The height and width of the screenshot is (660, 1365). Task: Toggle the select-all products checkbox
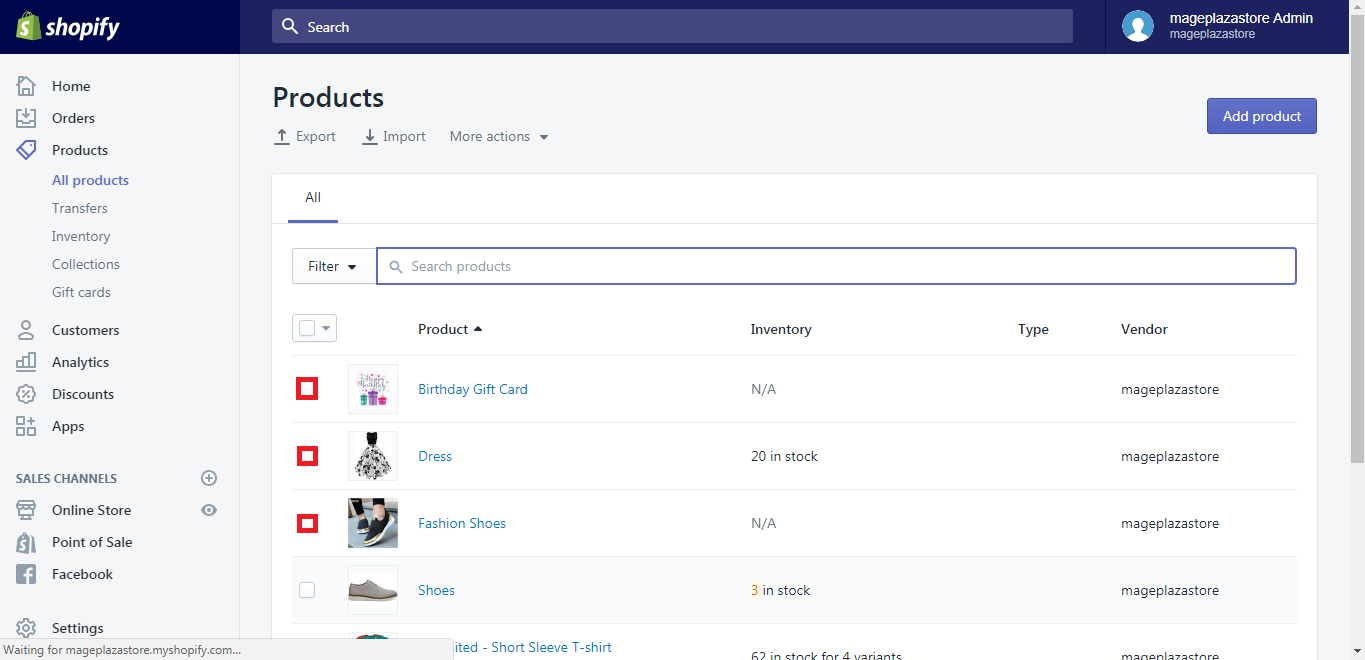point(307,328)
